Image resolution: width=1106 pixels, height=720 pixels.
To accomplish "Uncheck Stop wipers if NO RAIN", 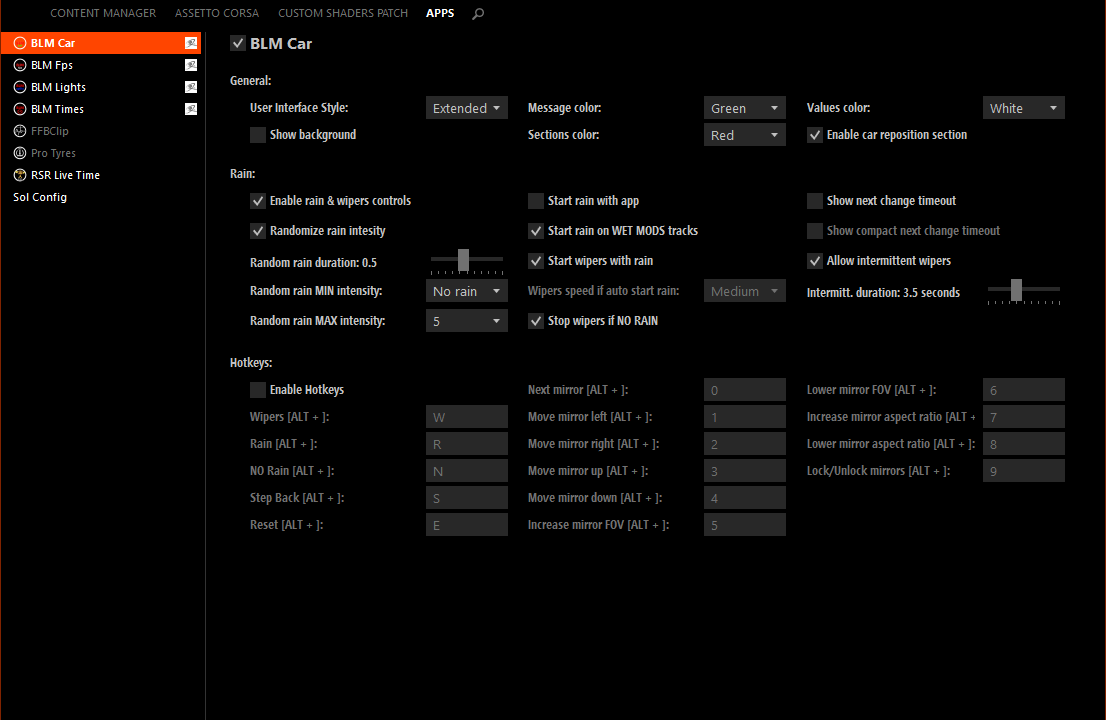I will (536, 321).
